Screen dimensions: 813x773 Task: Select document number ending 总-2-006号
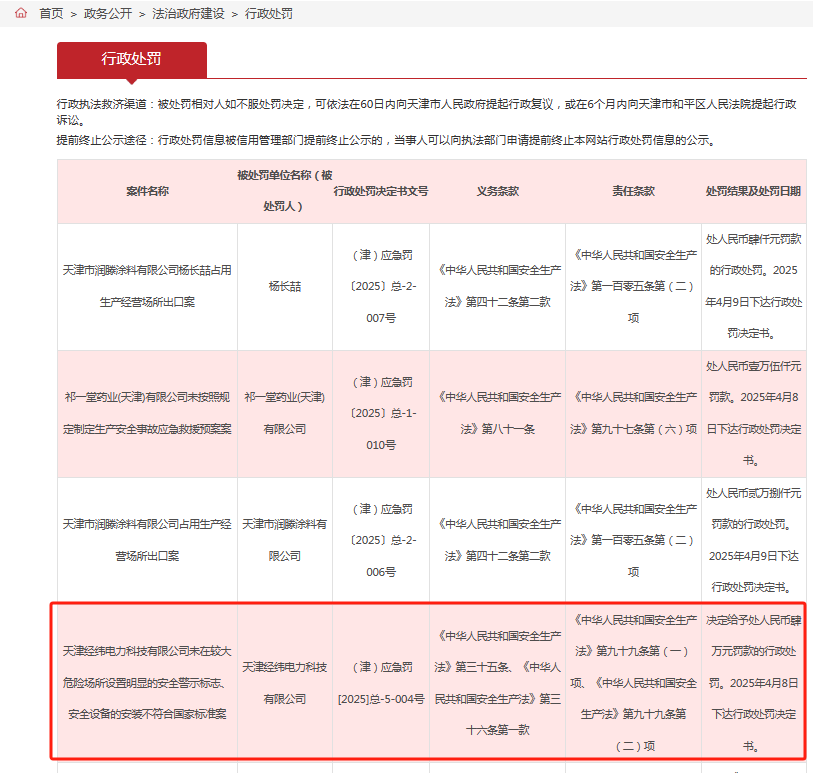381,540
